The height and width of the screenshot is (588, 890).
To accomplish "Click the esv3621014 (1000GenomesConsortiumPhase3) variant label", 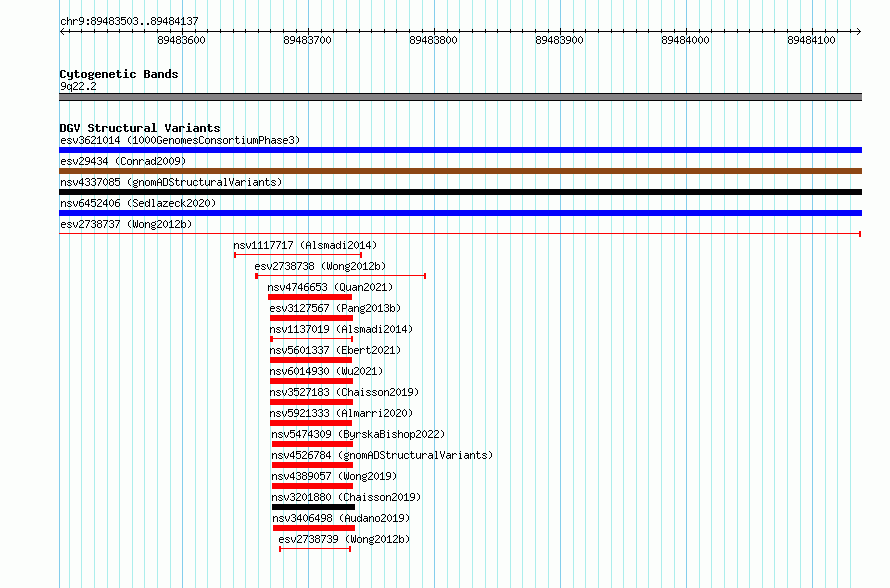I will [x=180, y=140].
